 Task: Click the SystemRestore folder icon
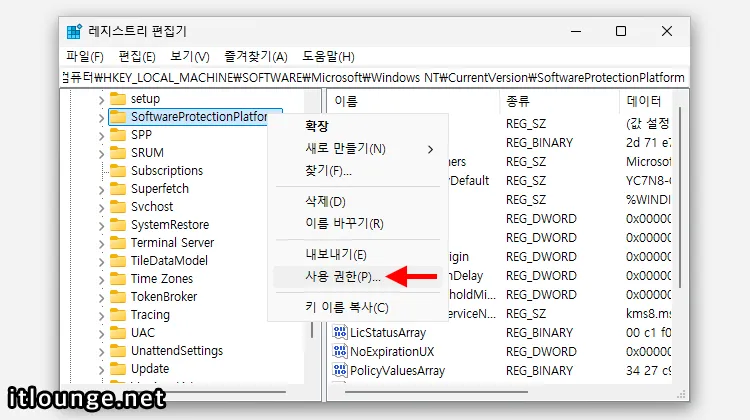118,225
